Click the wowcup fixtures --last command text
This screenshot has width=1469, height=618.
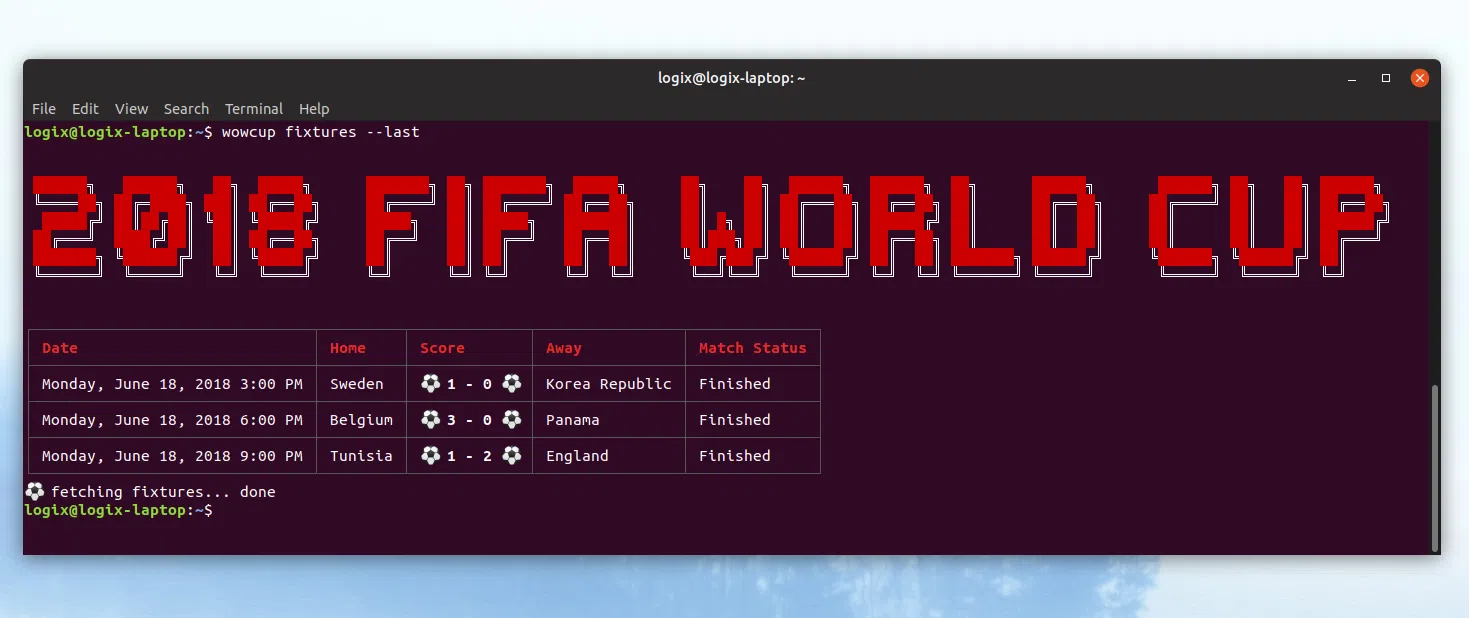[321, 132]
